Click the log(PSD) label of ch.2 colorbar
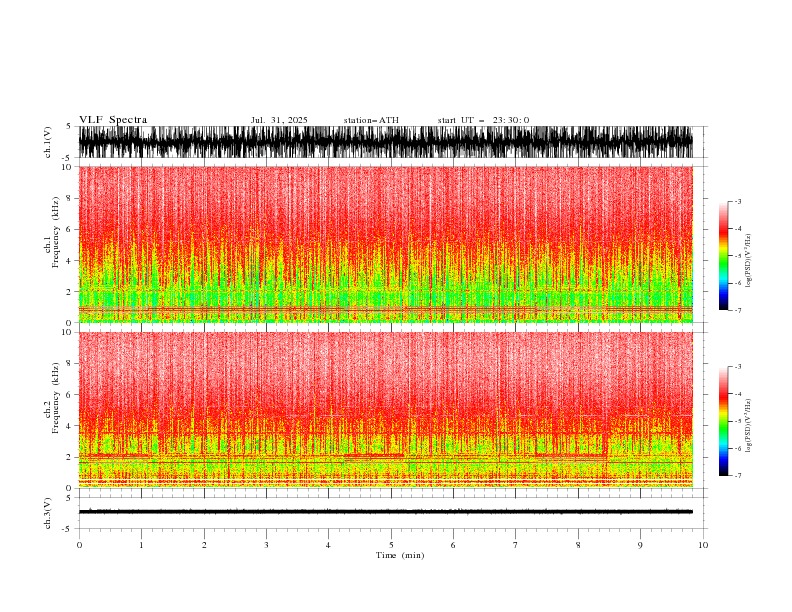Screen dimensions: 792x612 tap(749, 426)
